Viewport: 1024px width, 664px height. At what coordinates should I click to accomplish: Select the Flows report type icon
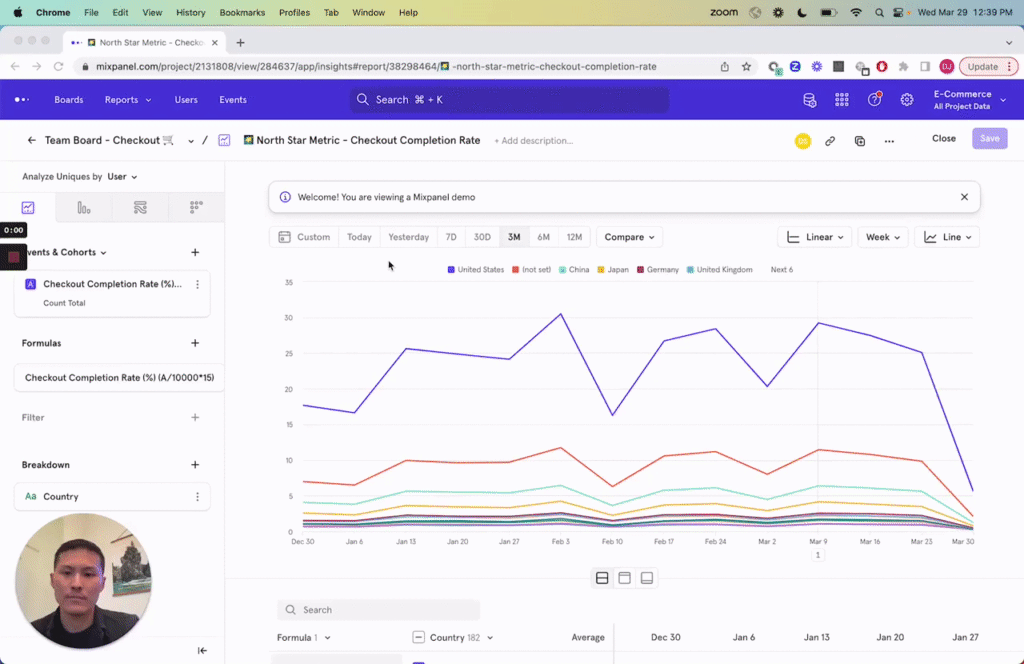point(140,208)
